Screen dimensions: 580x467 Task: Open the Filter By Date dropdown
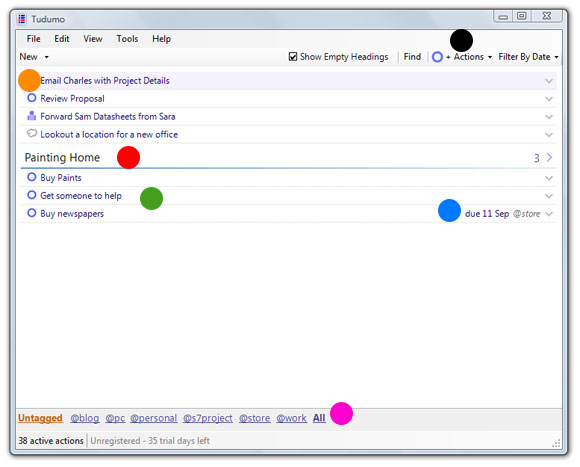coord(528,57)
